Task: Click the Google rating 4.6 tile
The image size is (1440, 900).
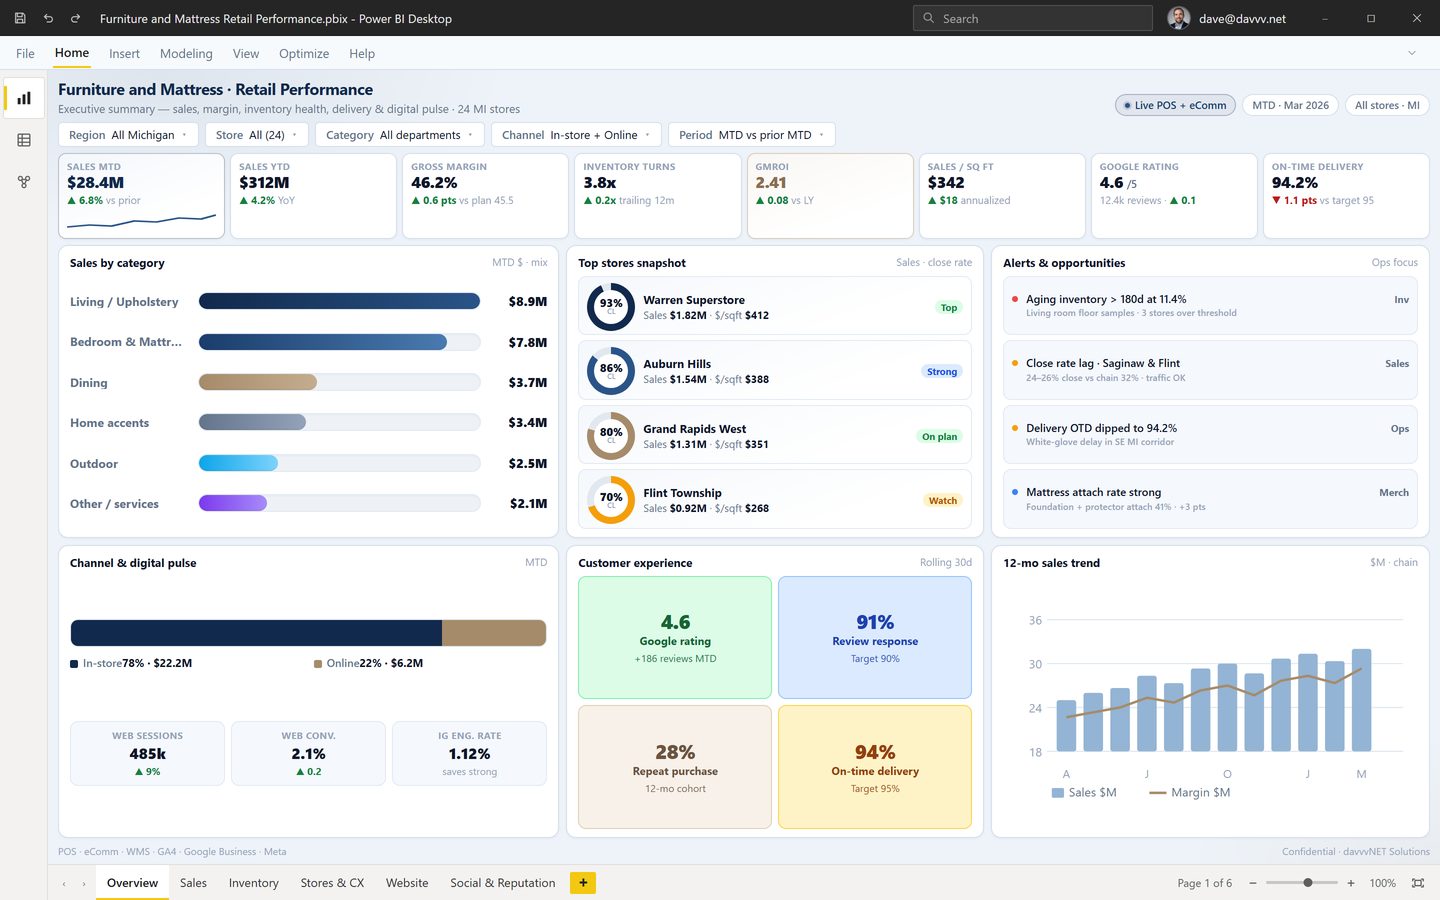Action: tap(675, 638)
